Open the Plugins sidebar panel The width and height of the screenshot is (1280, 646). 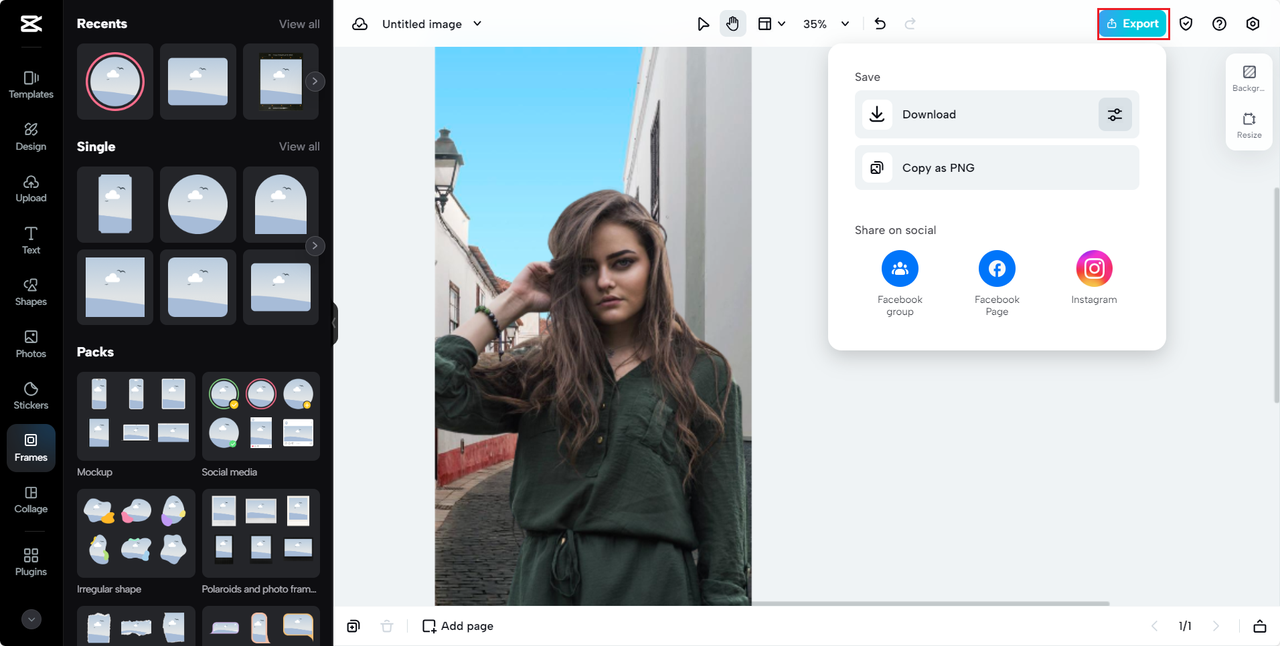[31, 562]
